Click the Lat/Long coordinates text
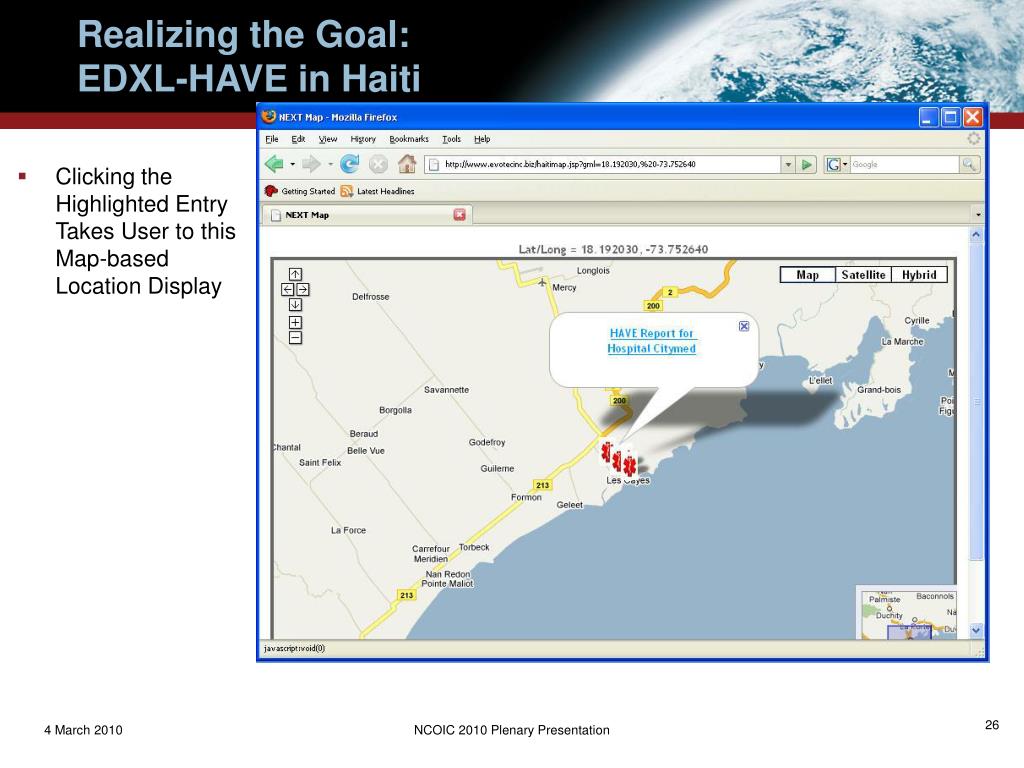Image resolution: width=1024 pixels, height=768 pixels. [x=613, y=249]
